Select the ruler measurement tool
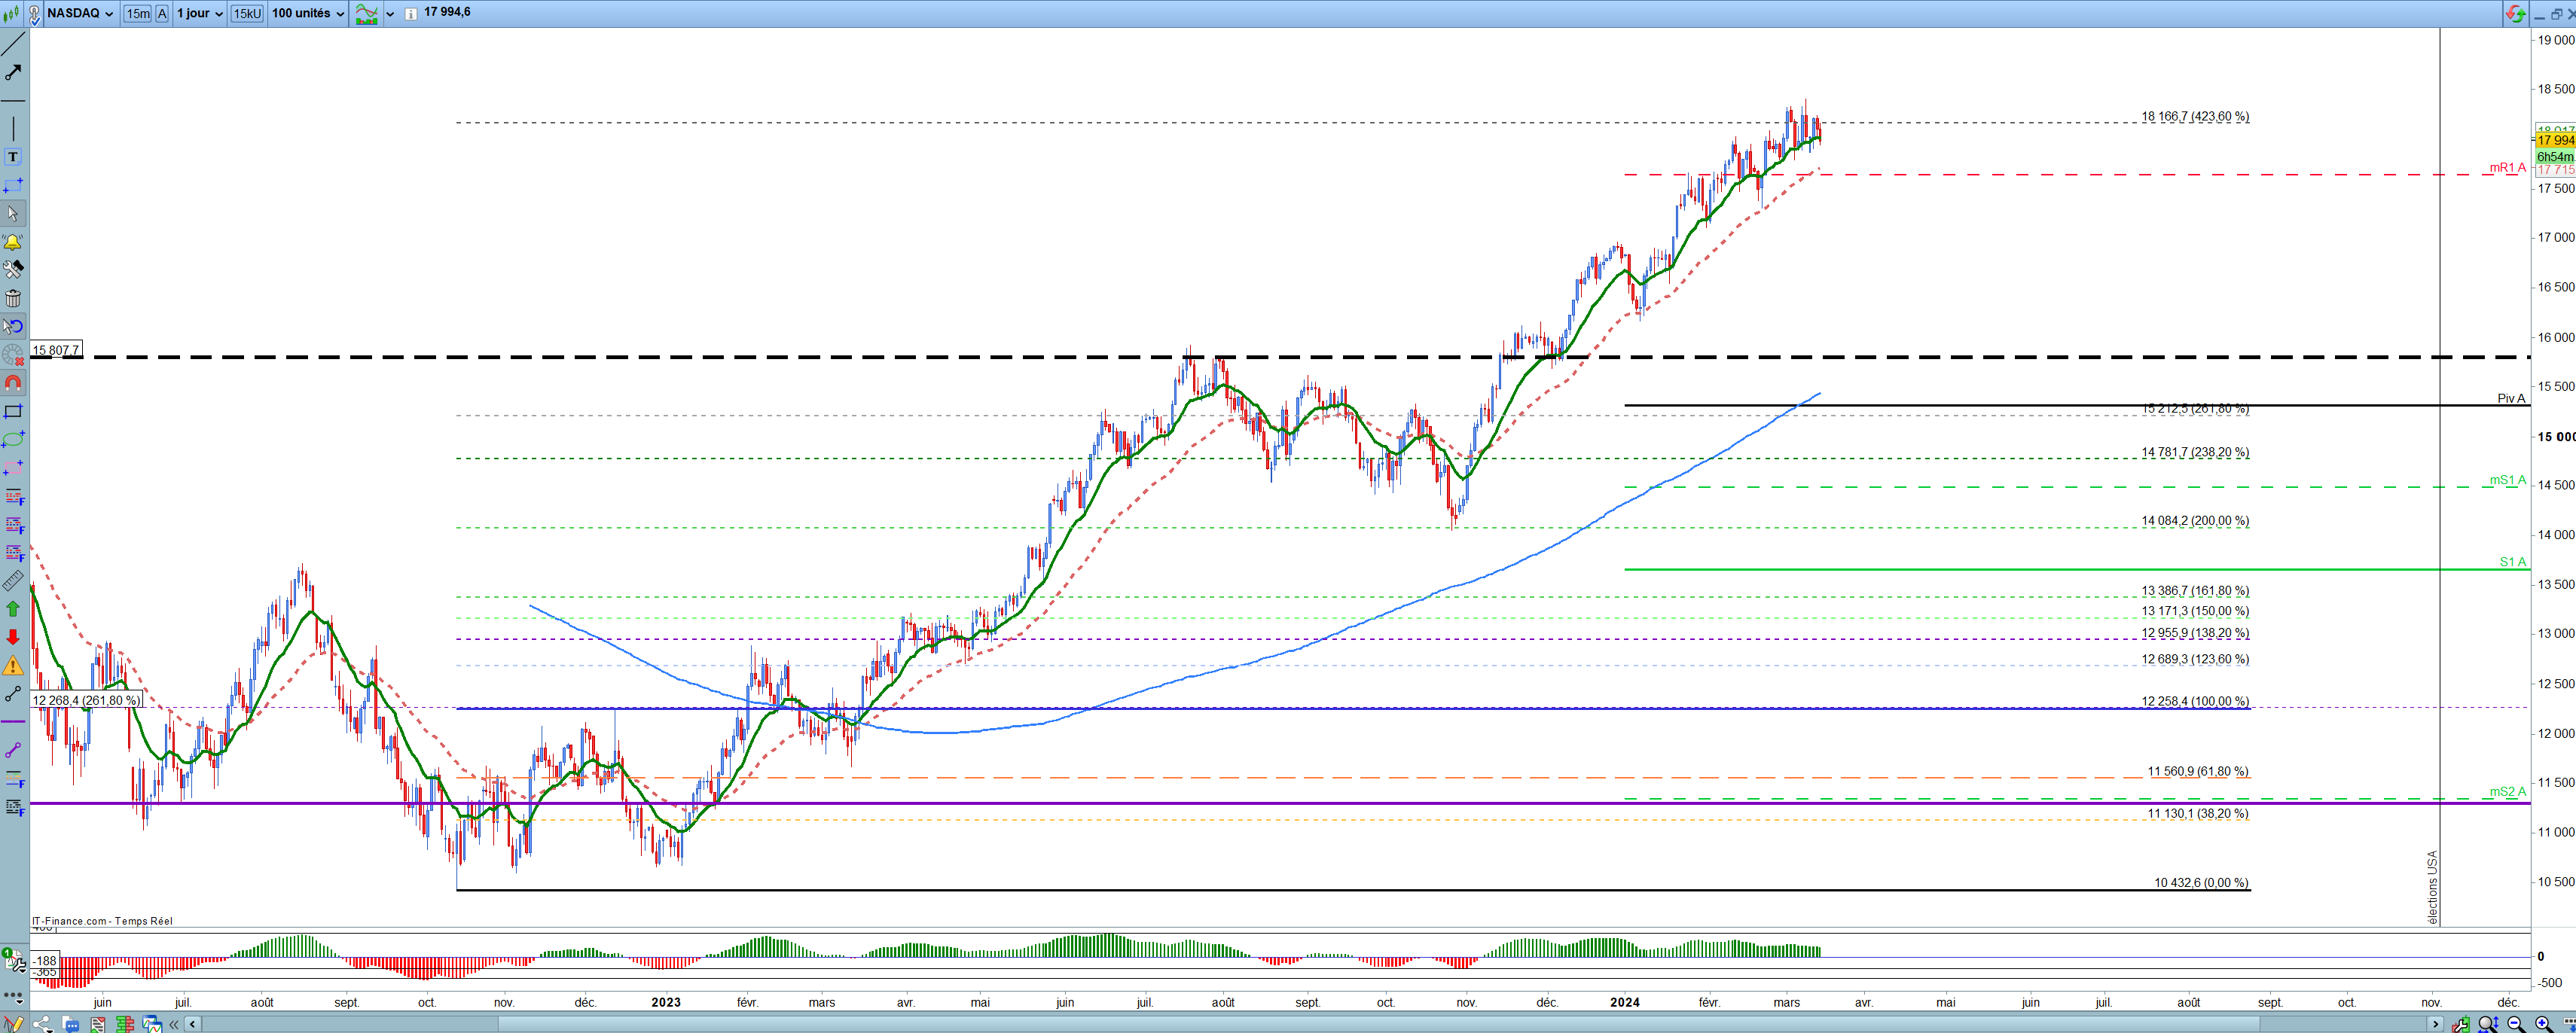The height and width of the screenshot is (1033, 2576). pyautogui.click(x=13, y=581)
